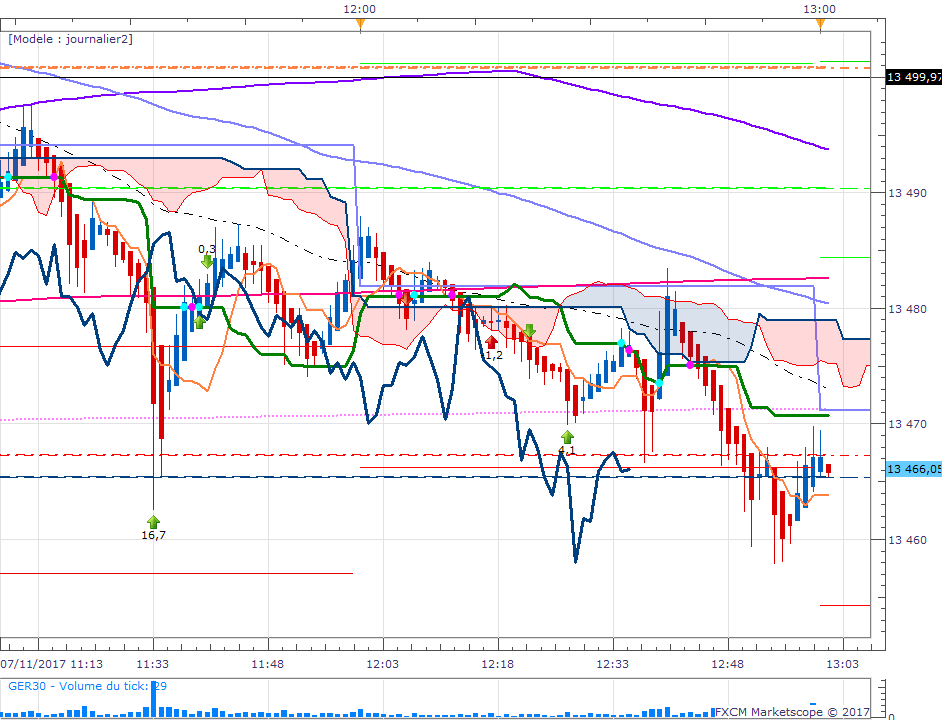Viewport: 943px width, 720px height.
Task: Select the unlabeled green down arrow signal
Action: [529, 331]
